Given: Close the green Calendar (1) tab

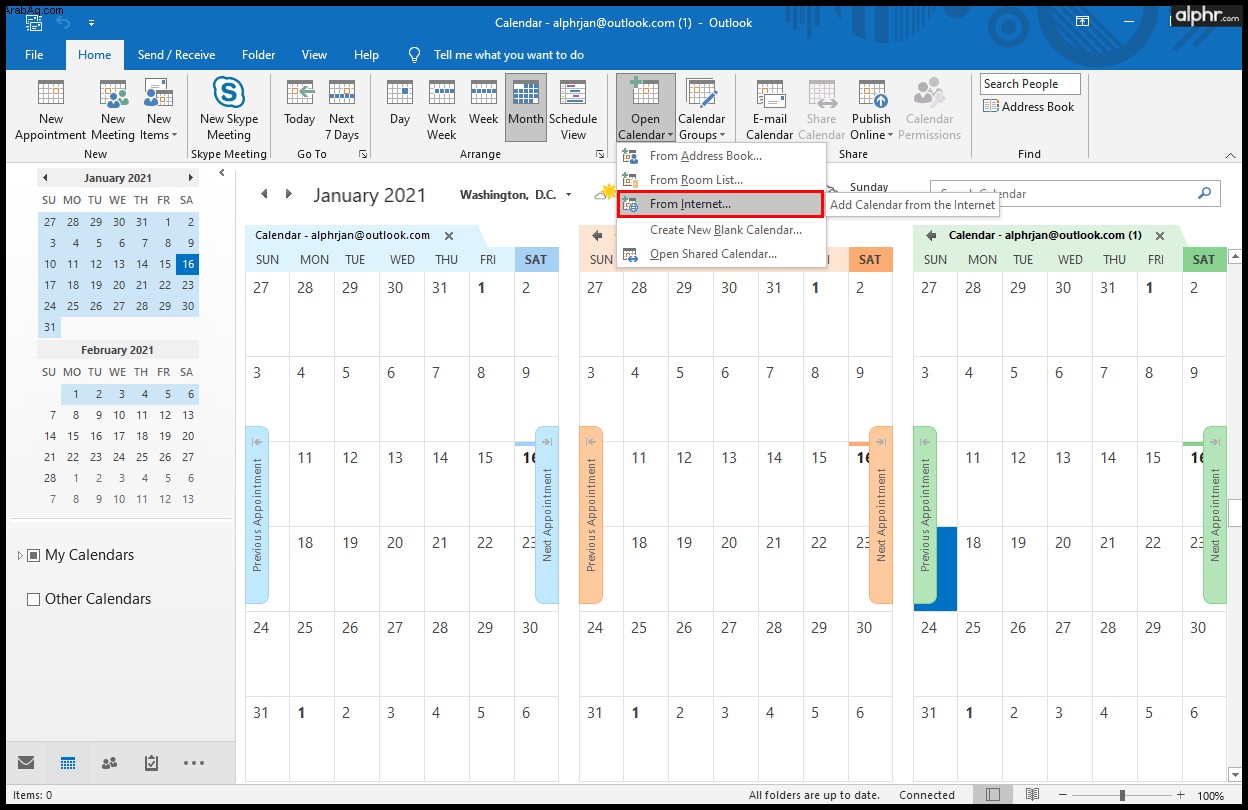Looking at the screenshot, I should tap(1160, 236).
